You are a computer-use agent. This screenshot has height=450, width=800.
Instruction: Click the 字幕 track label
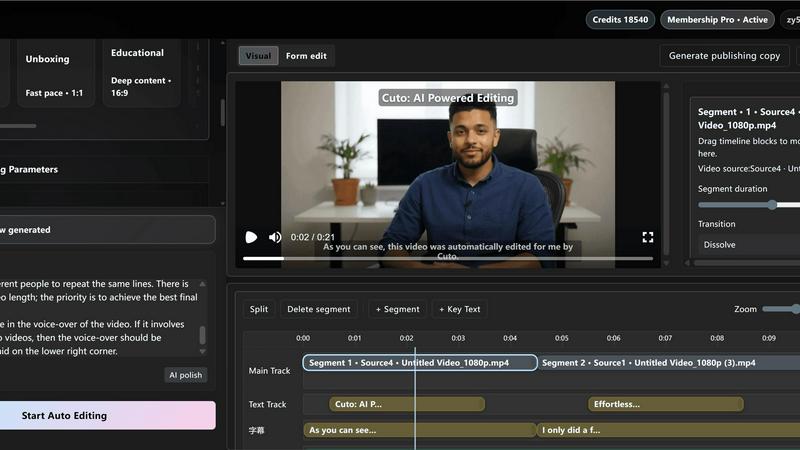[x=256, y=430]
